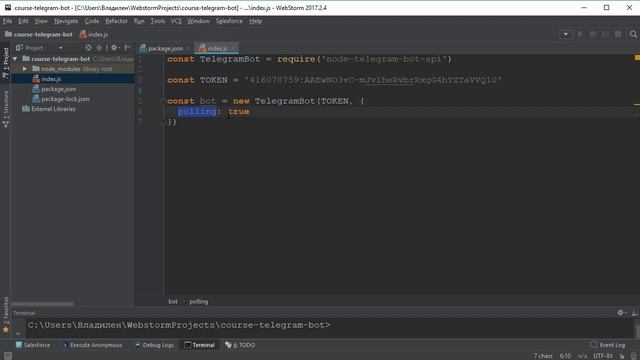This screenshot has width=640, height=360.
Task: Open Search Everywhere magnifier icon
Action: click(633, 34)
